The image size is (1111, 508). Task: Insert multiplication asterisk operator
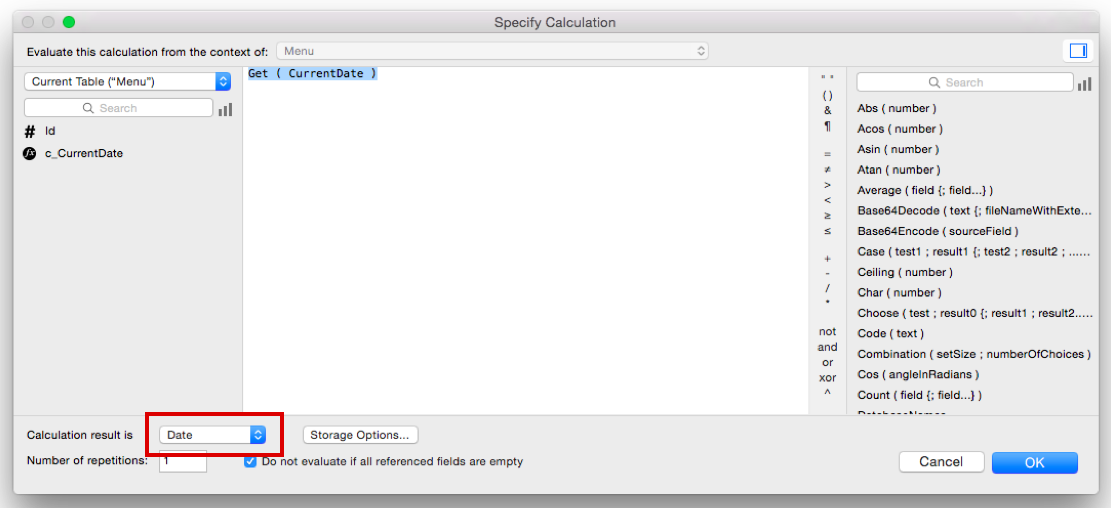(x=827, y=303)
